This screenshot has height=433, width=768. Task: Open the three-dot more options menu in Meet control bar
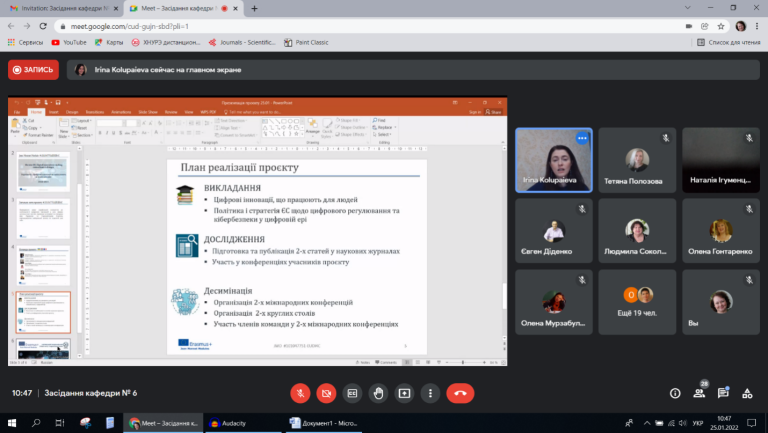click(430, 393)
